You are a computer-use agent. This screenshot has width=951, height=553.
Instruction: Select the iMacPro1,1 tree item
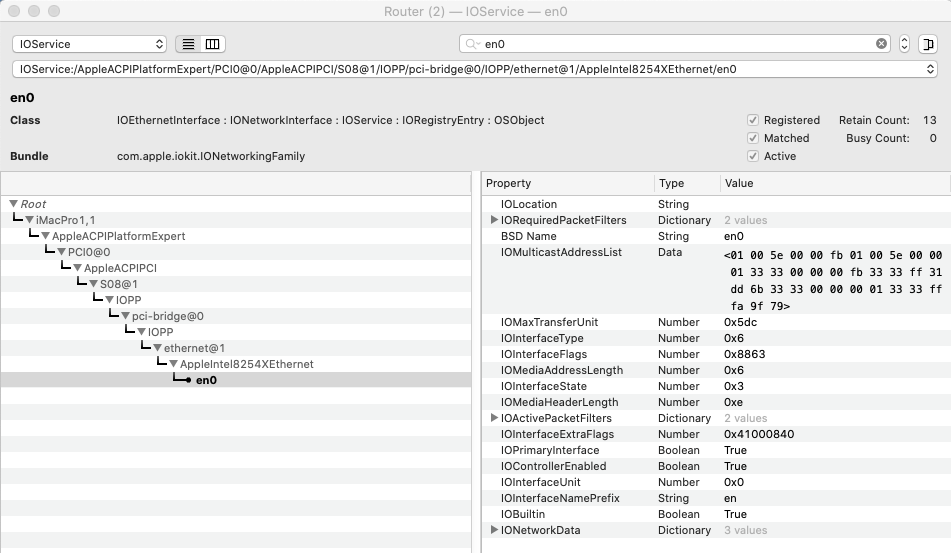pos(65,220)
